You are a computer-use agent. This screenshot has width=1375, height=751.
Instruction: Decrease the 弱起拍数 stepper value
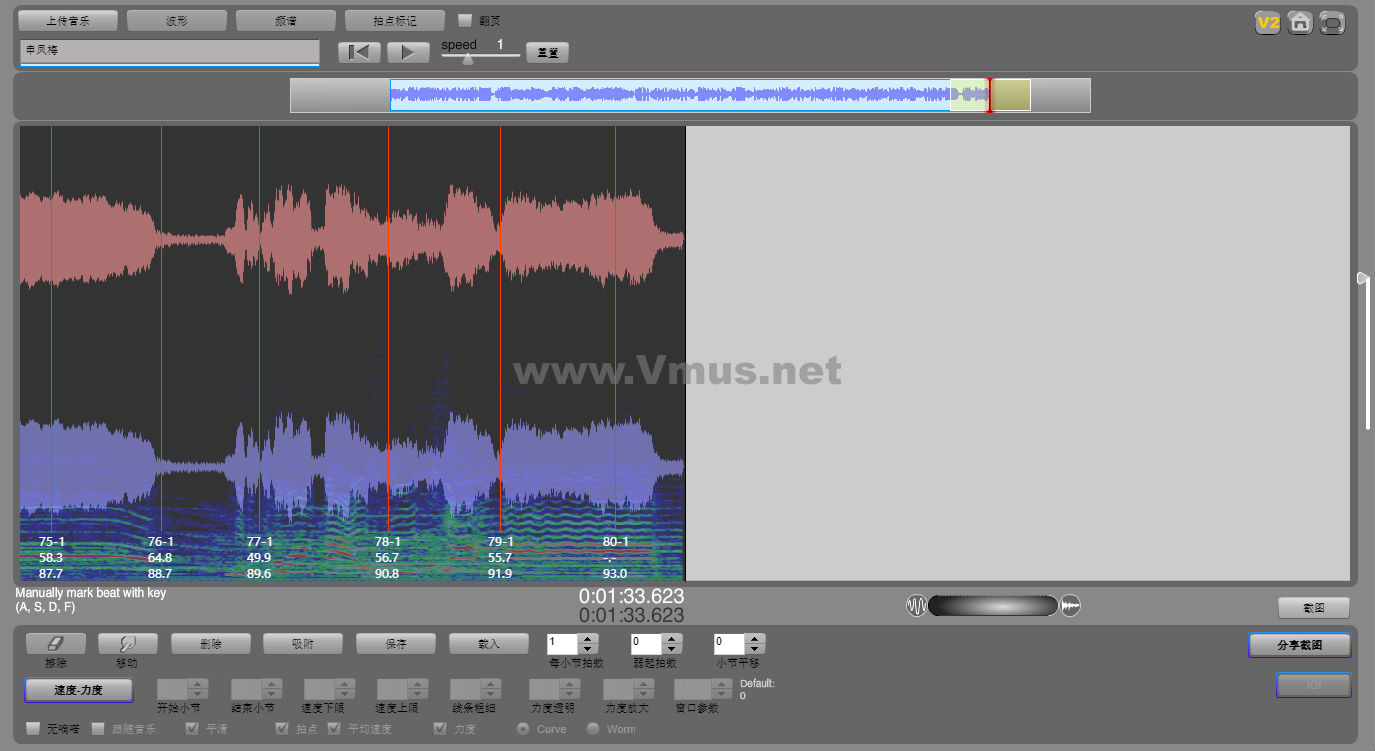672,650
